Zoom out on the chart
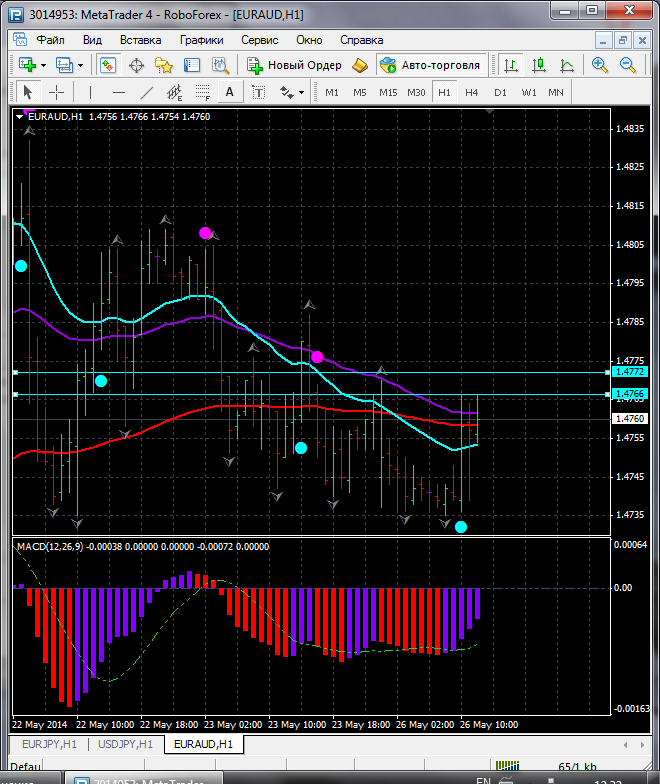 pyautogui.click(x=629, y=65)
